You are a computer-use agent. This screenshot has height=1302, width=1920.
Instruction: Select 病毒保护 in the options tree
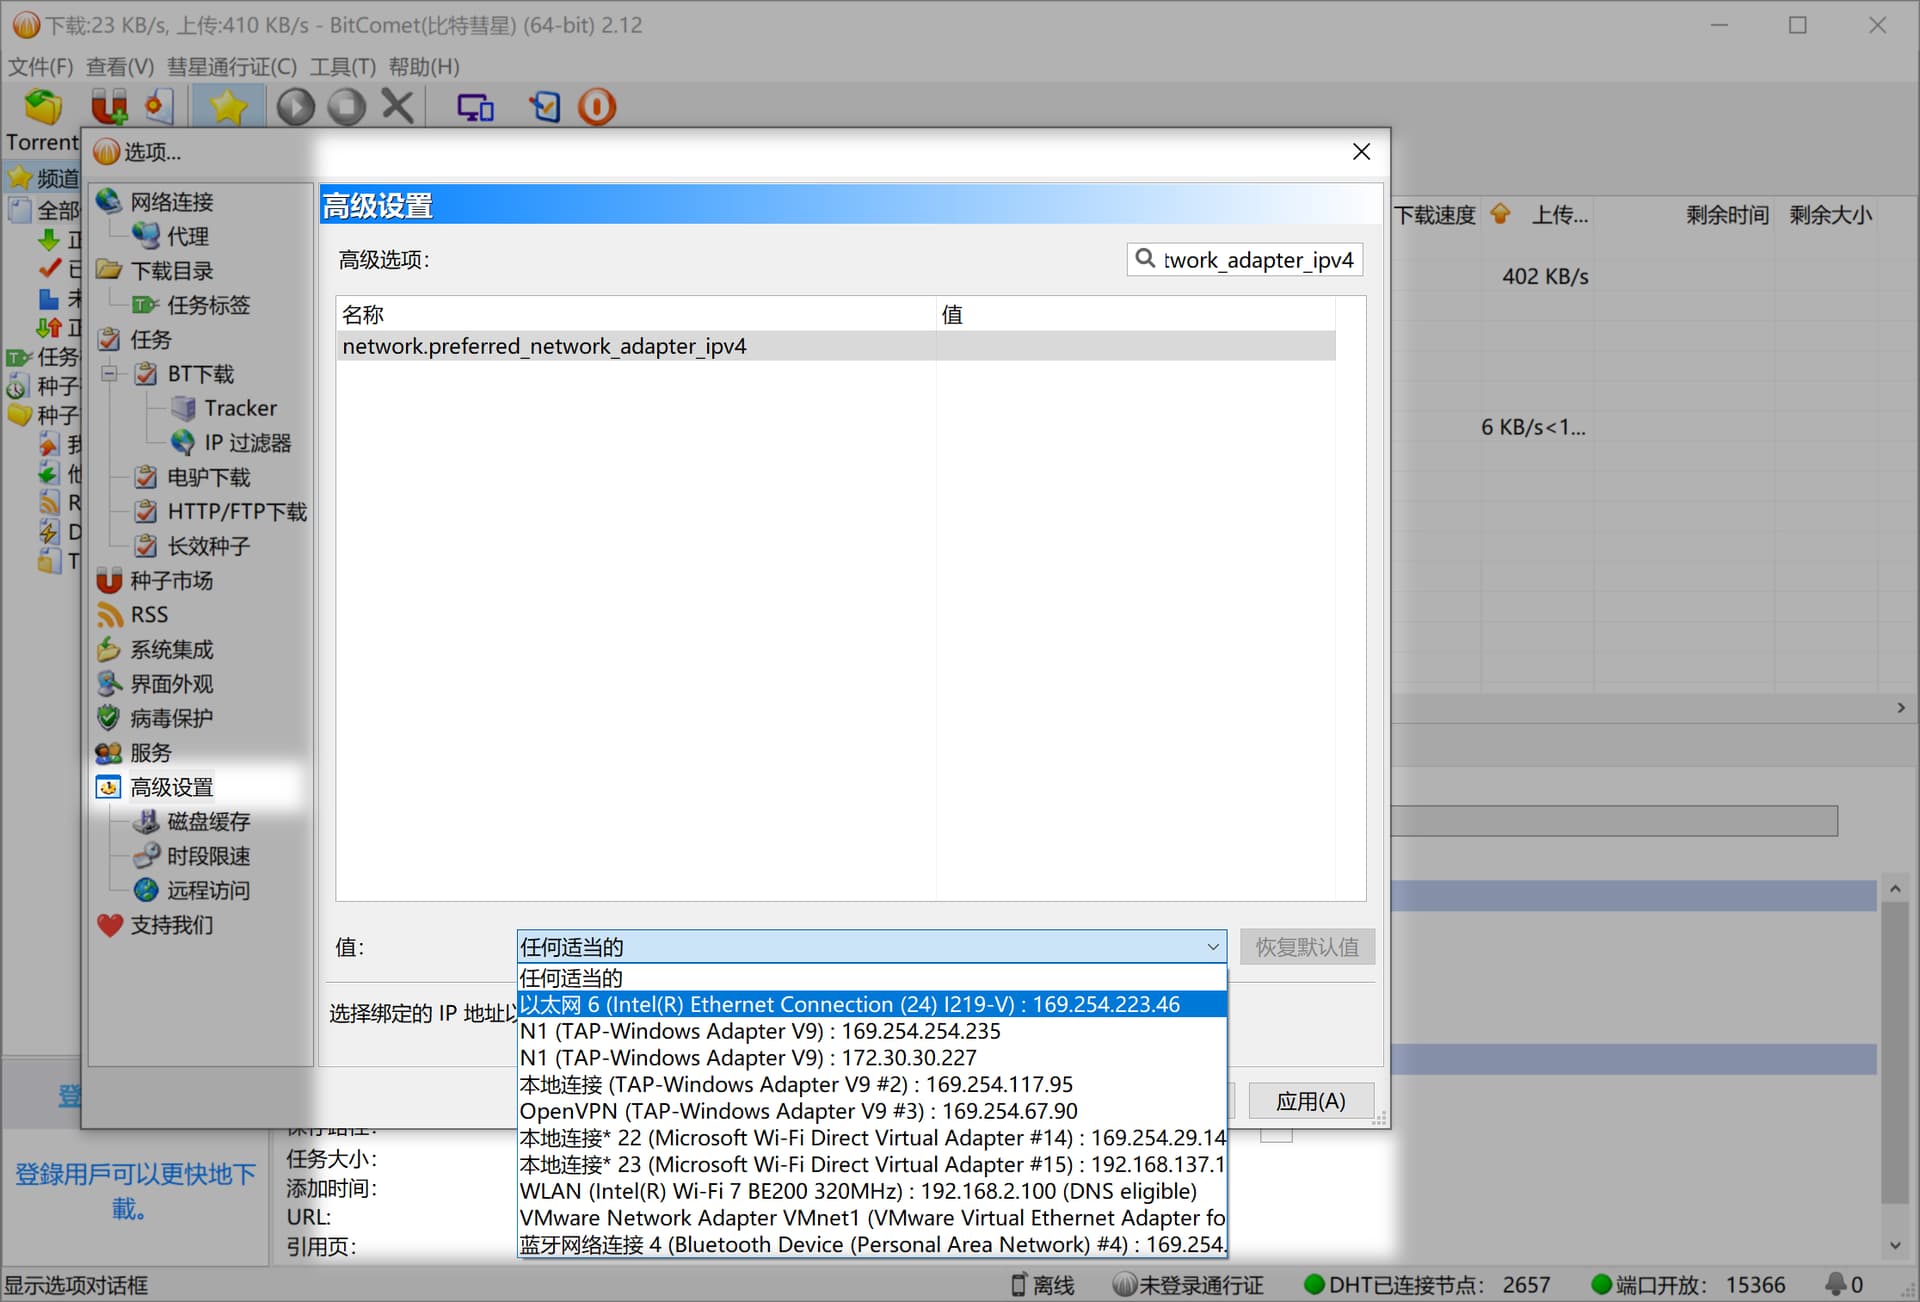(x=171, y=718)
